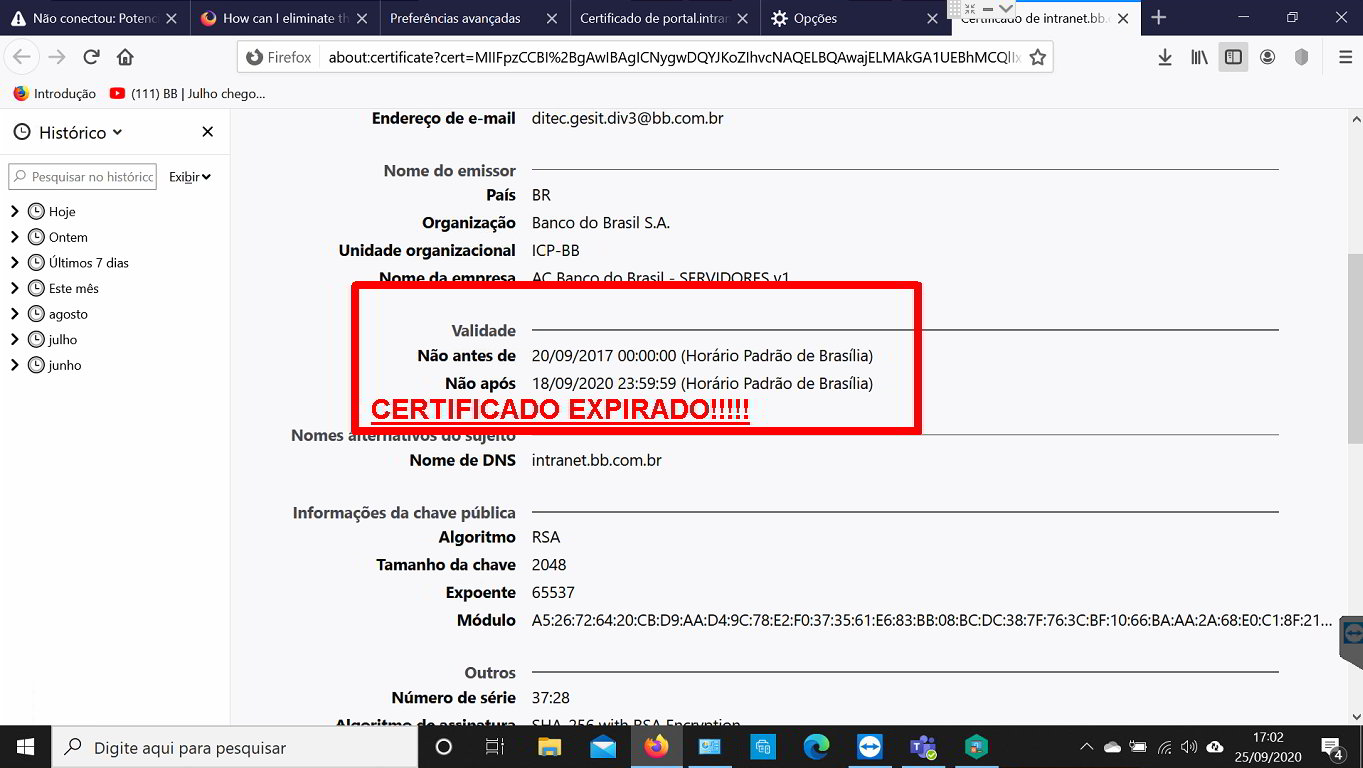The image size is (1363, 768).
Task: Close the History sidebar
Action: [208, 132]
